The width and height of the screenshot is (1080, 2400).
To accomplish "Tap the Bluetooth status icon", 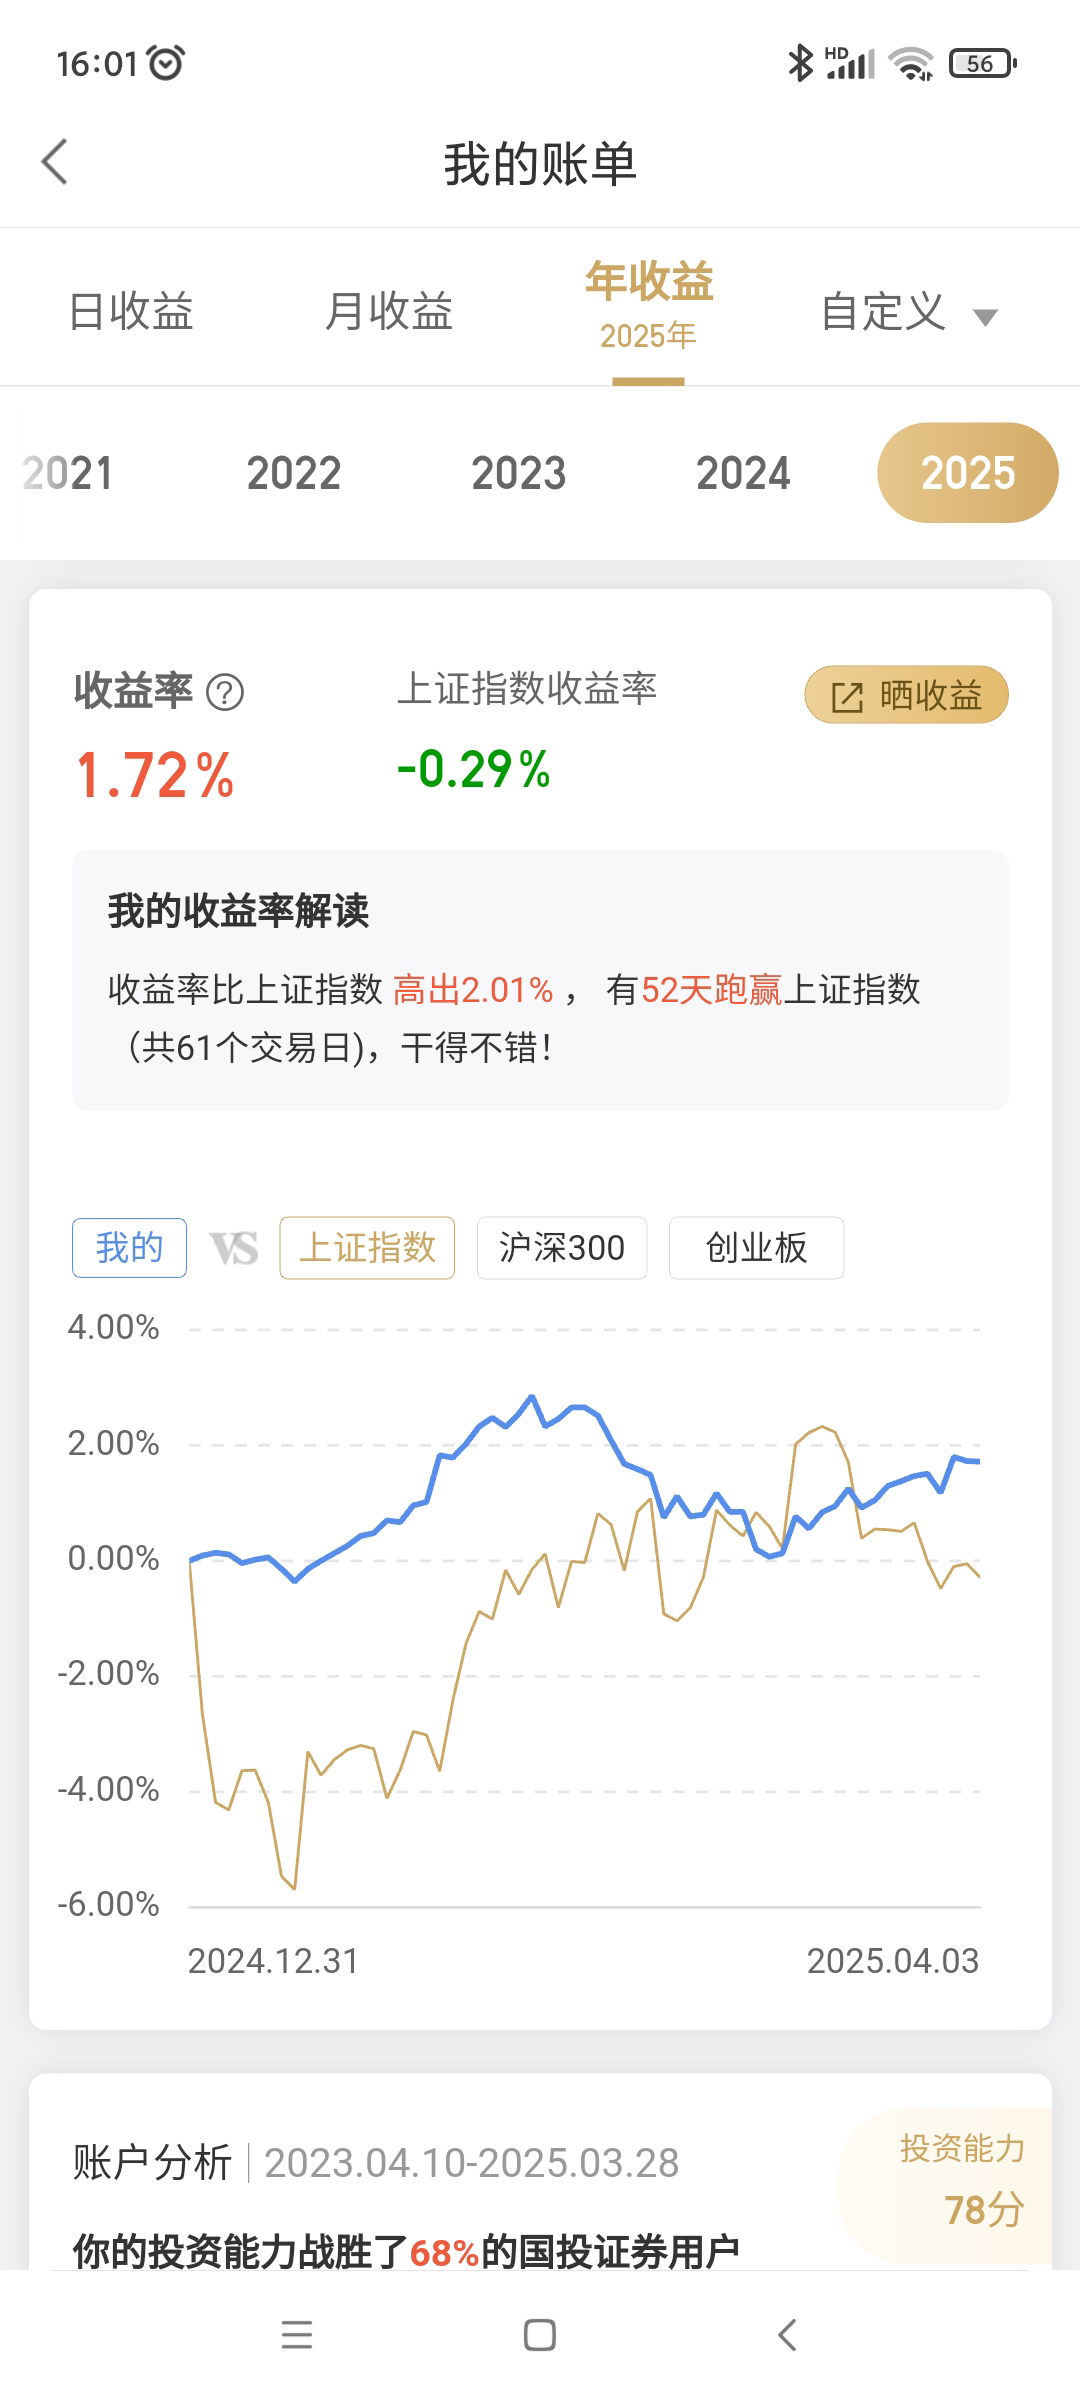I will coord(800,63).
